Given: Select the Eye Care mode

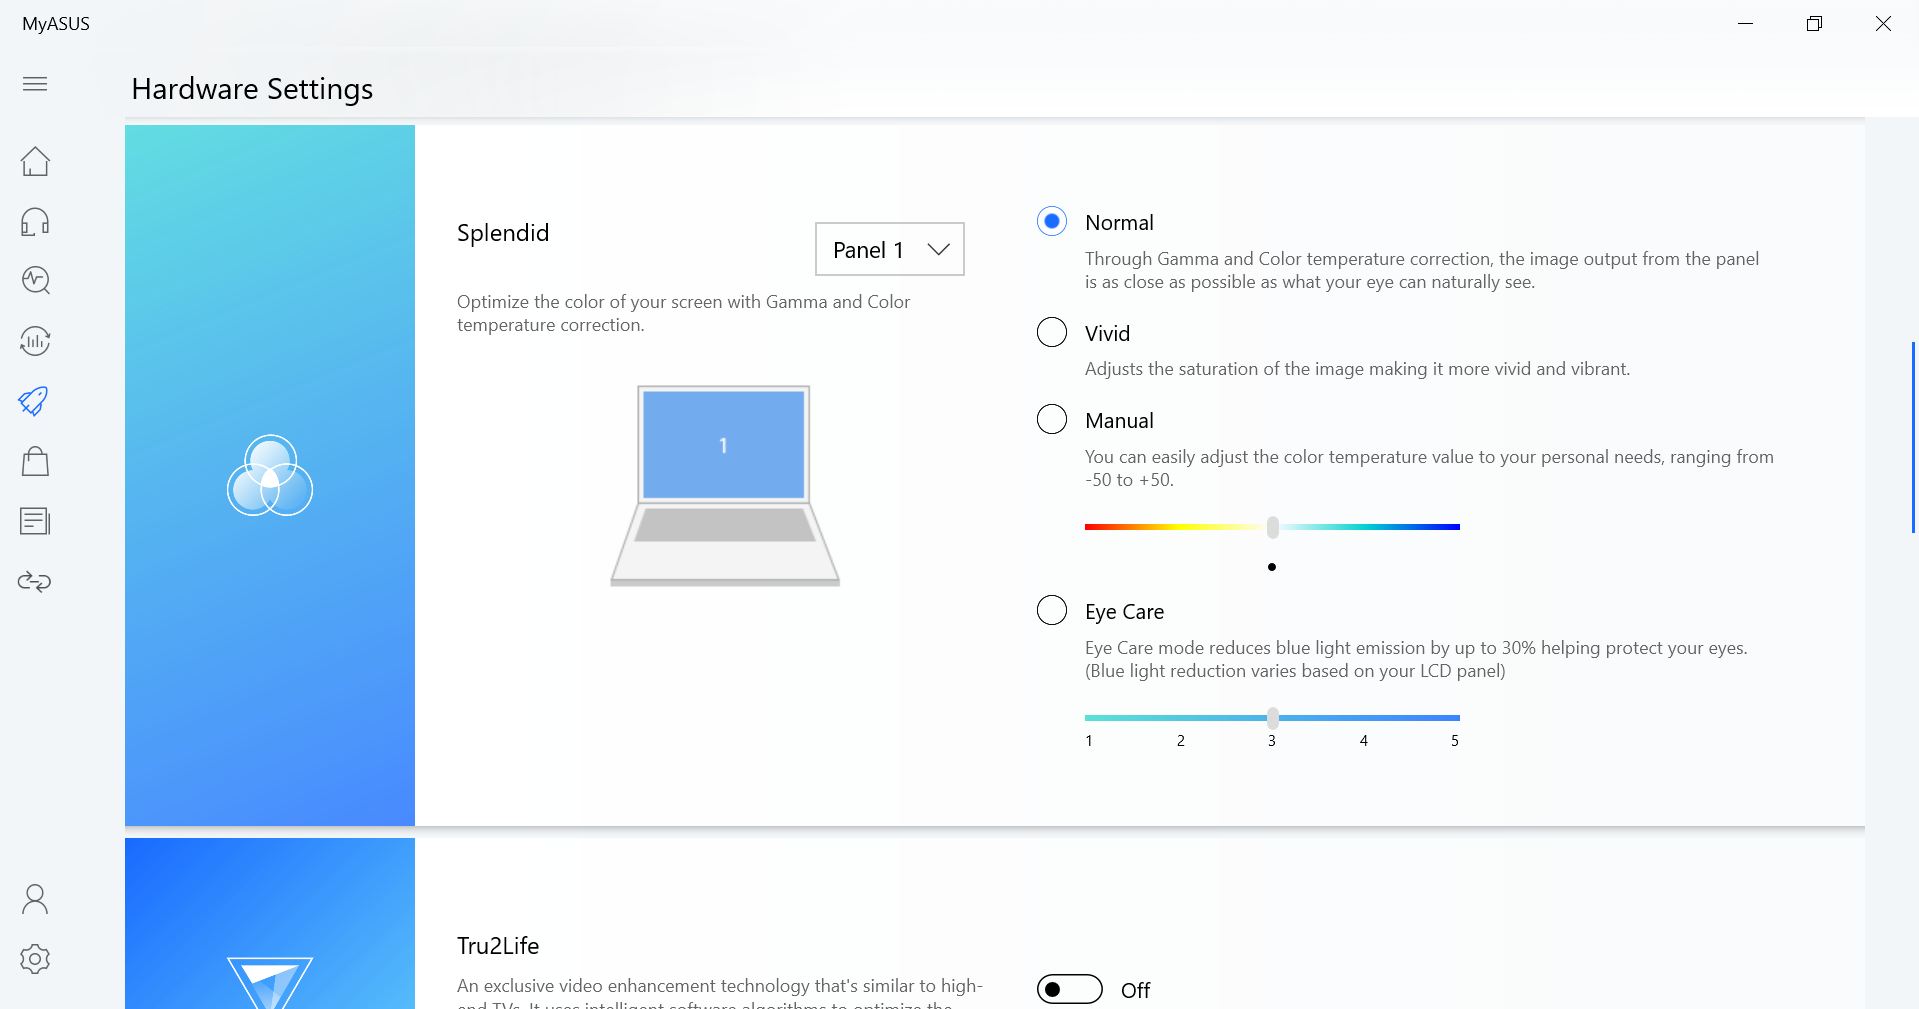Looking at the screenshot, I should [x=1052, y=610].
